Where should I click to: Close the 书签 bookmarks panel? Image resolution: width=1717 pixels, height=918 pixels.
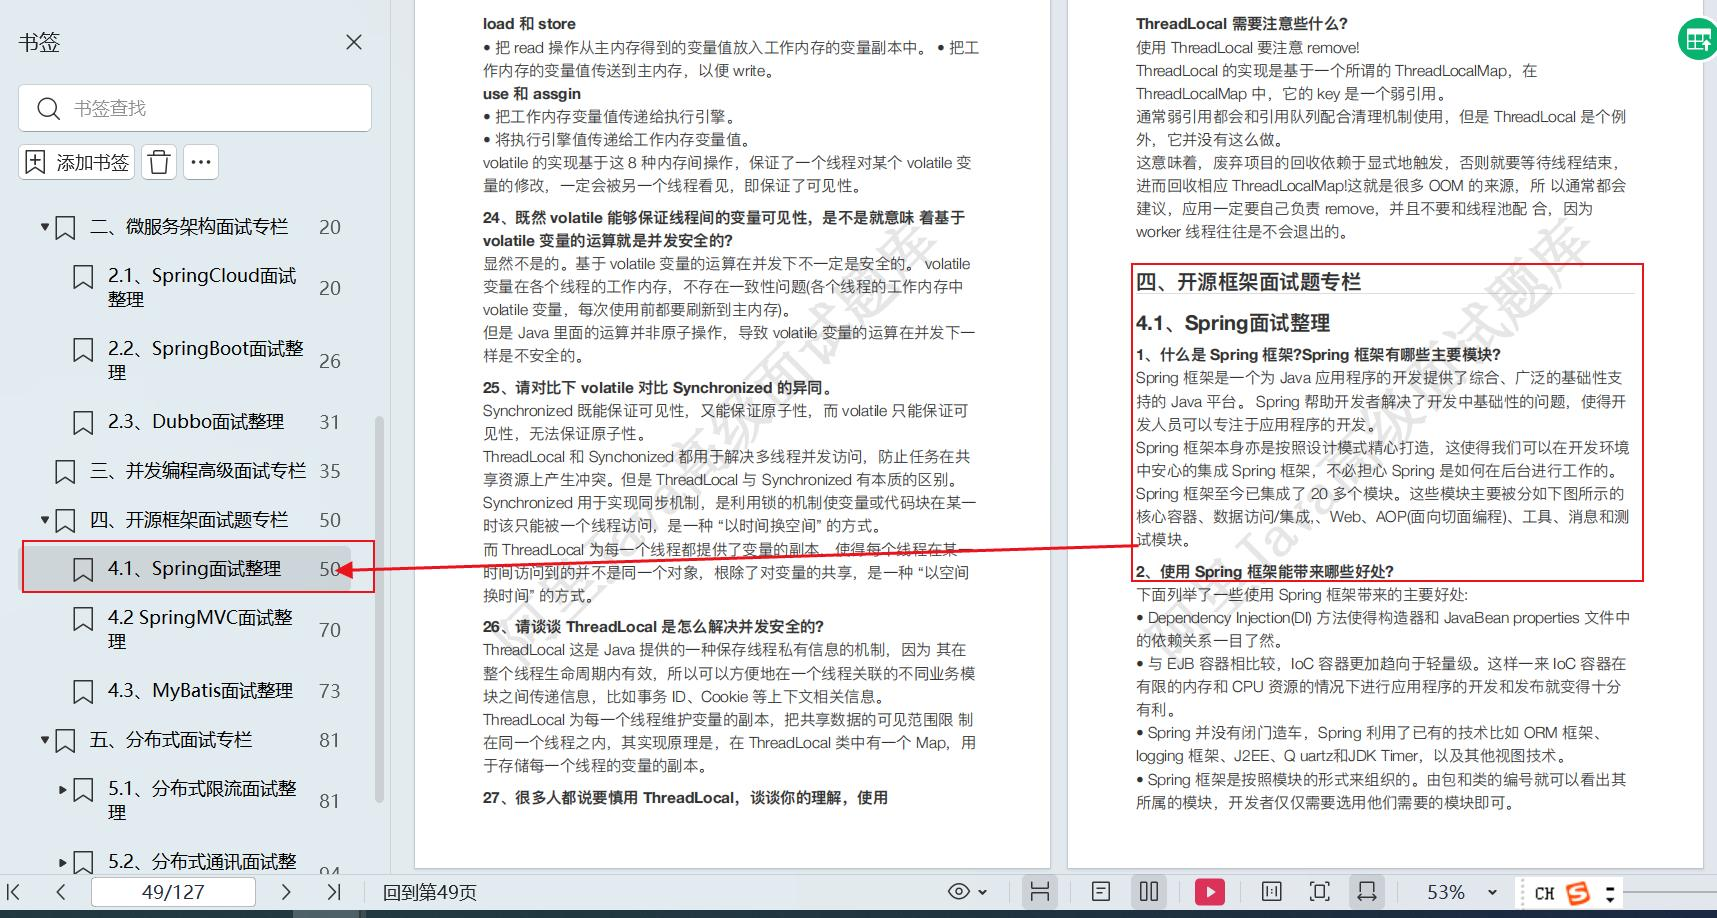pos(354,42)
